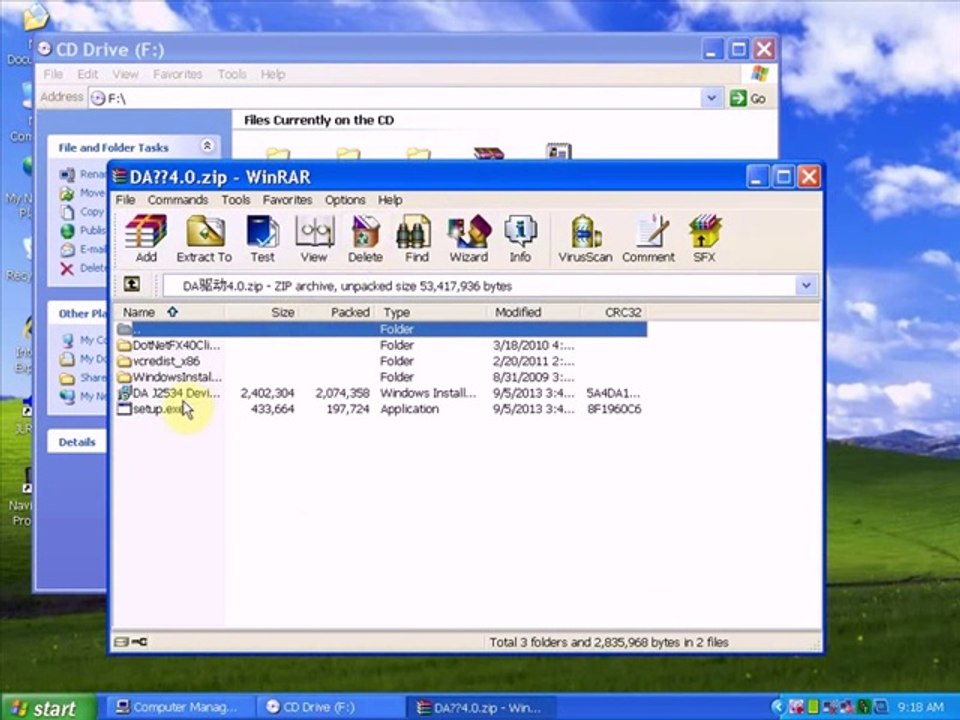Click the Windows Start button
Image resolution: width=960 pixels, height=720 pixels.
(48, 708)
